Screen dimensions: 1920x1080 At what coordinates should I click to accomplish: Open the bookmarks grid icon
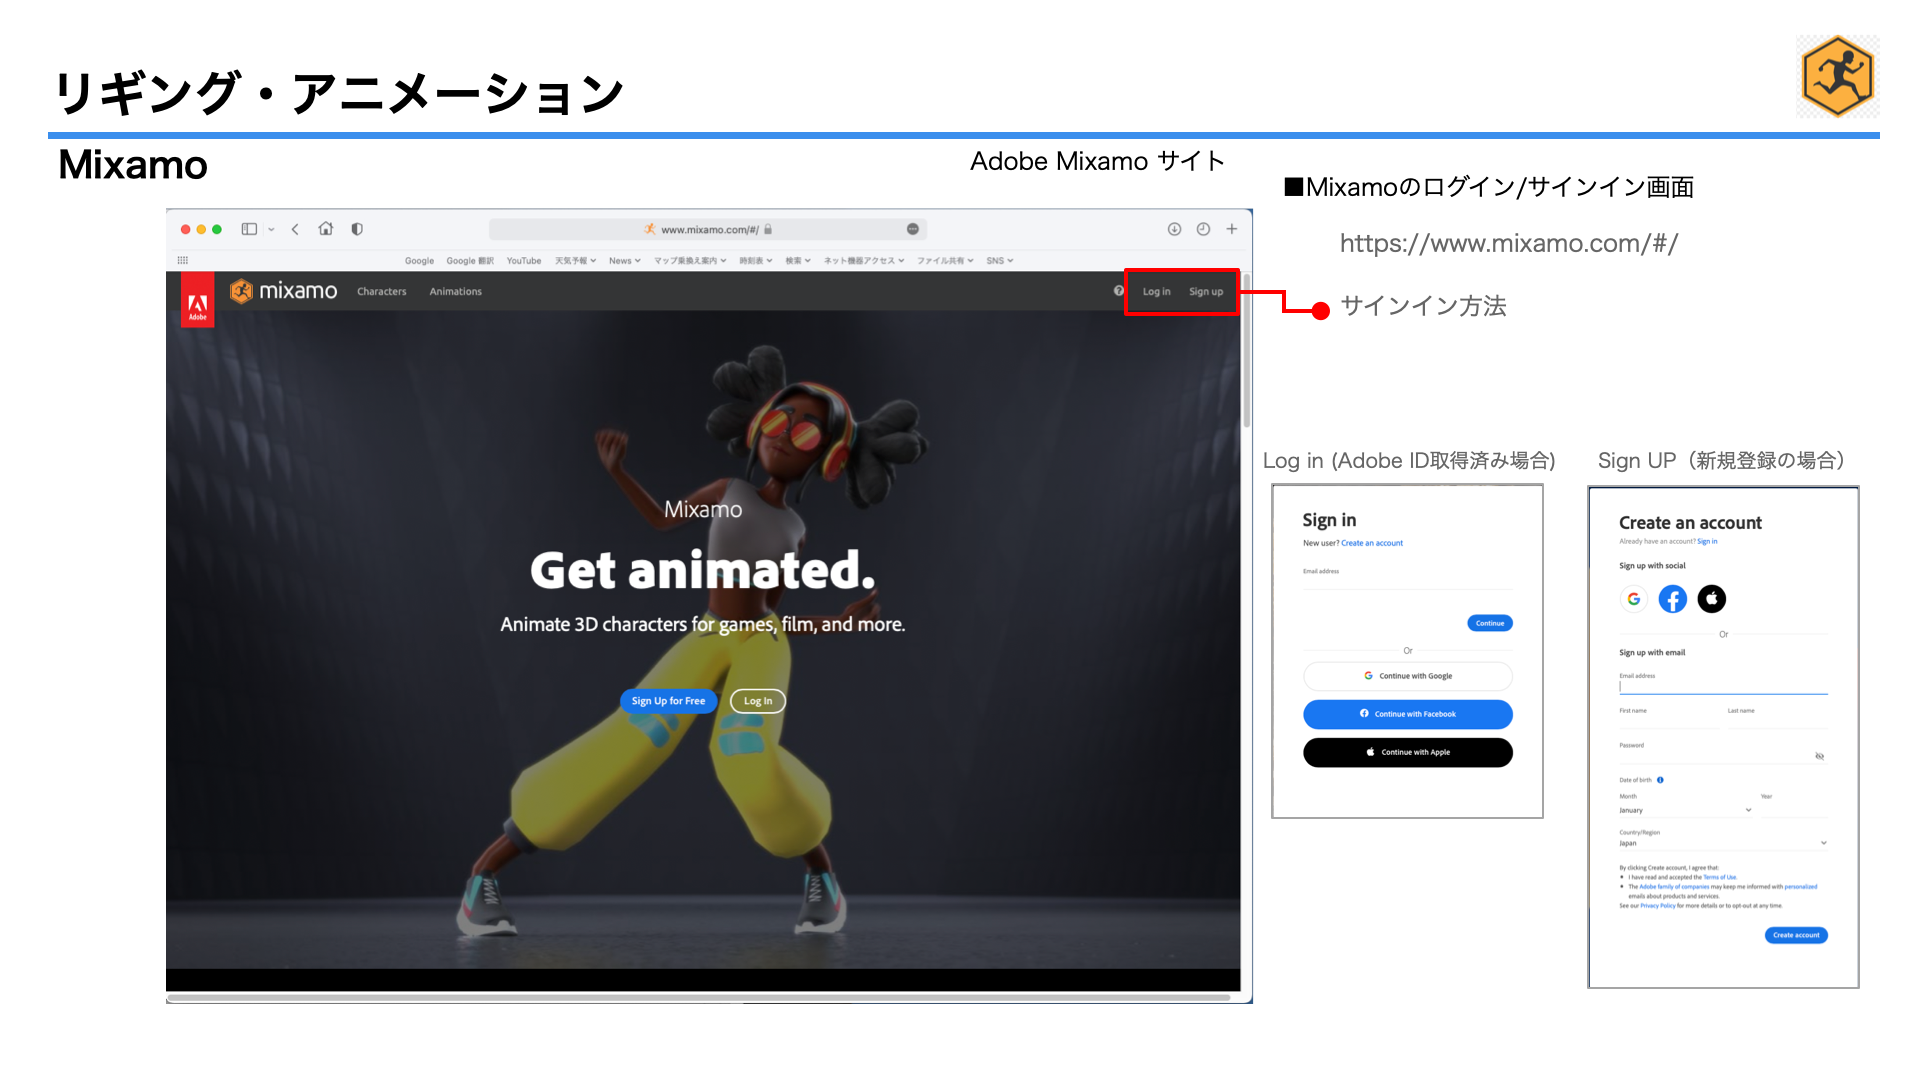pyautogui.click(x=183, y=260)
